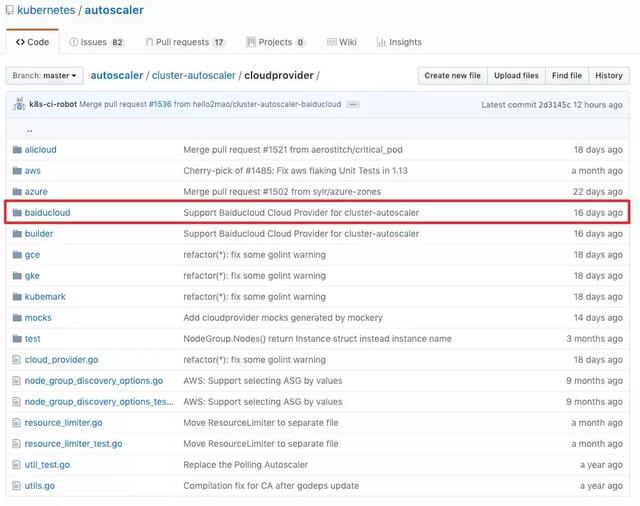
Task: Click the file icon for cloud_provider.go
Action: pos(16,360)
